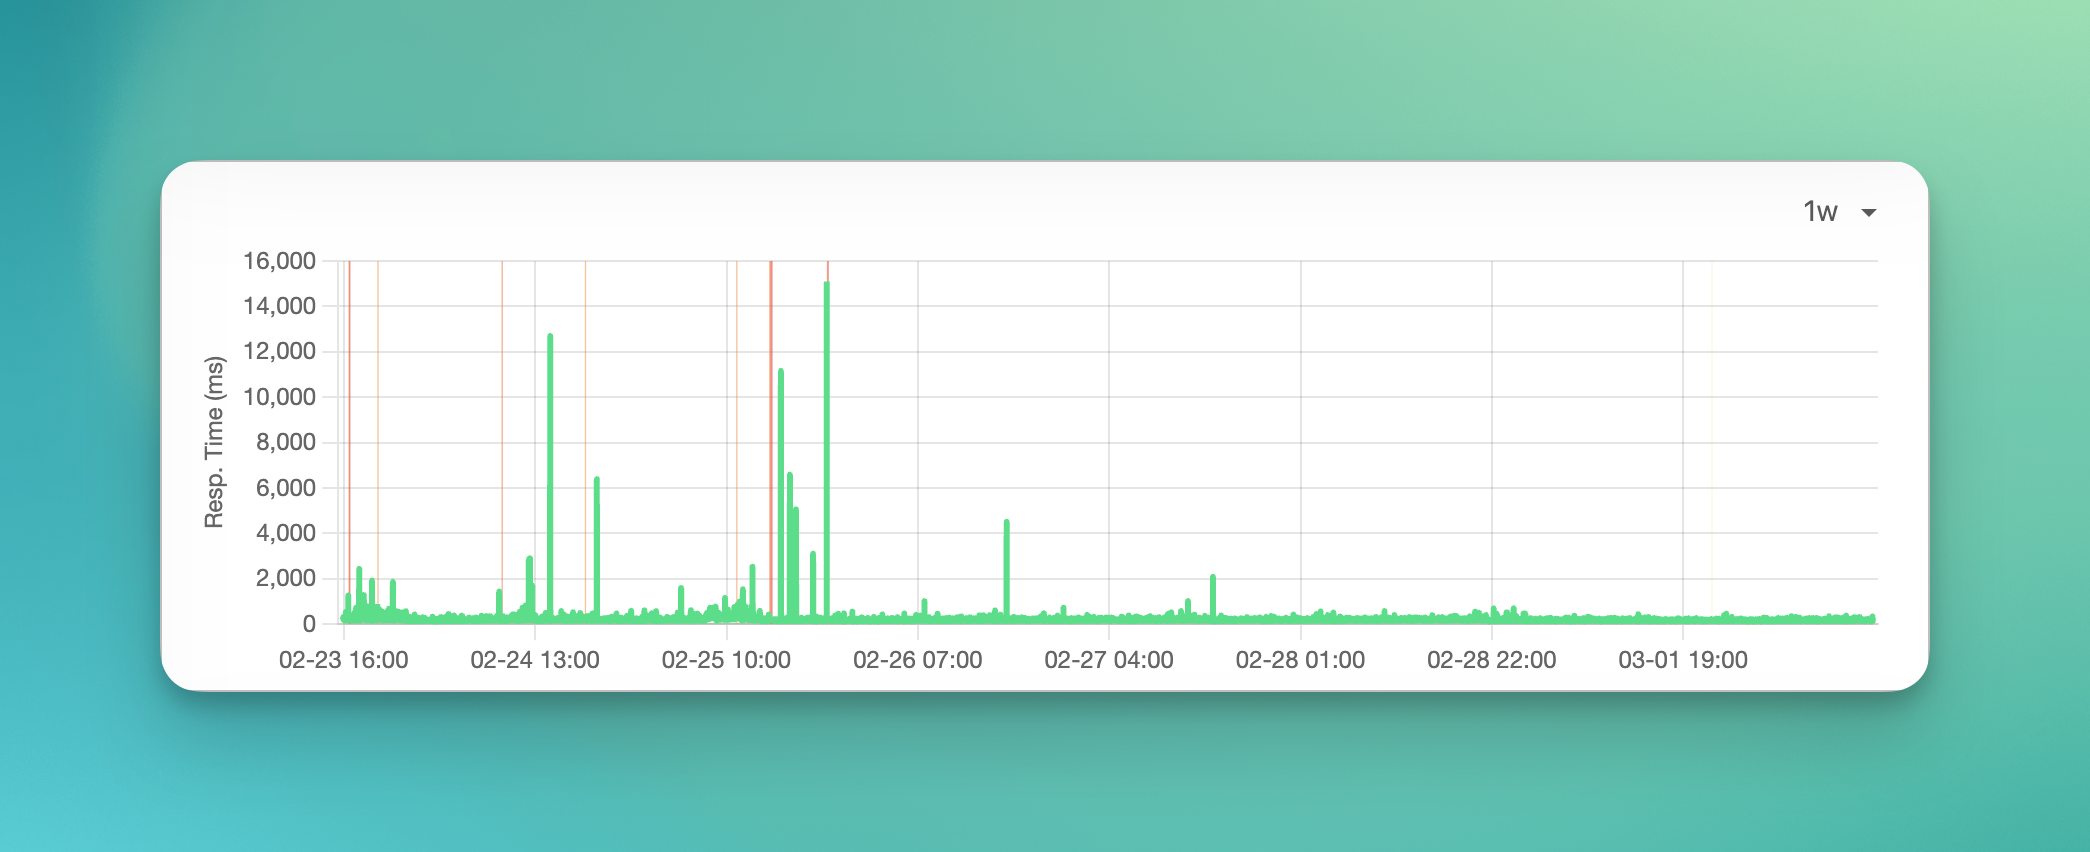
Task: Select the 12,800 ms spike after 02-24 13:00
Action: click(x=550, y=340)
